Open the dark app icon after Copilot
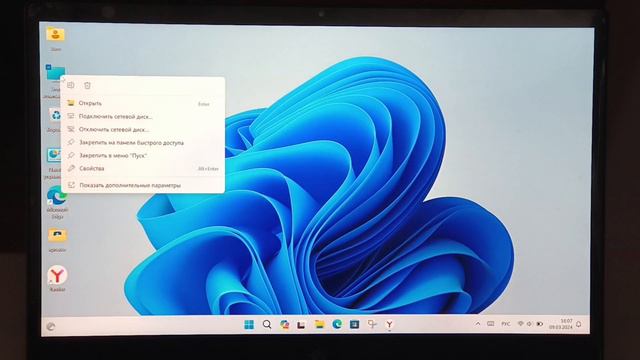 click(302, 324)
